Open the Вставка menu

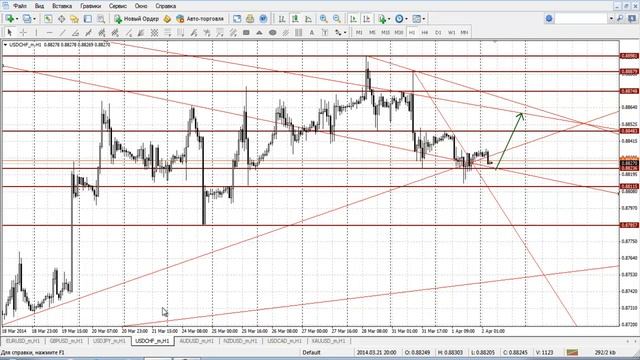coord(62,6)
